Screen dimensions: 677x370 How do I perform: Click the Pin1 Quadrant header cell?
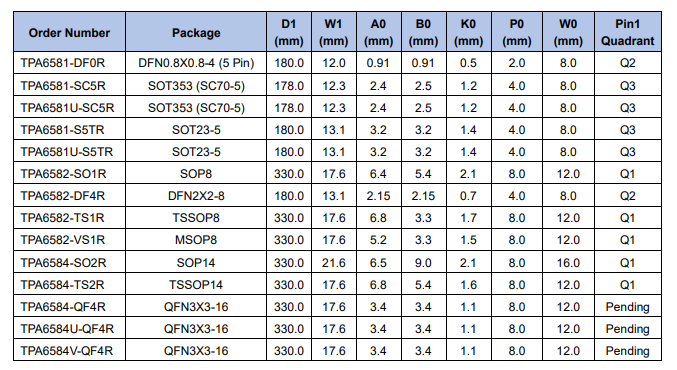(x=627, y=32)
